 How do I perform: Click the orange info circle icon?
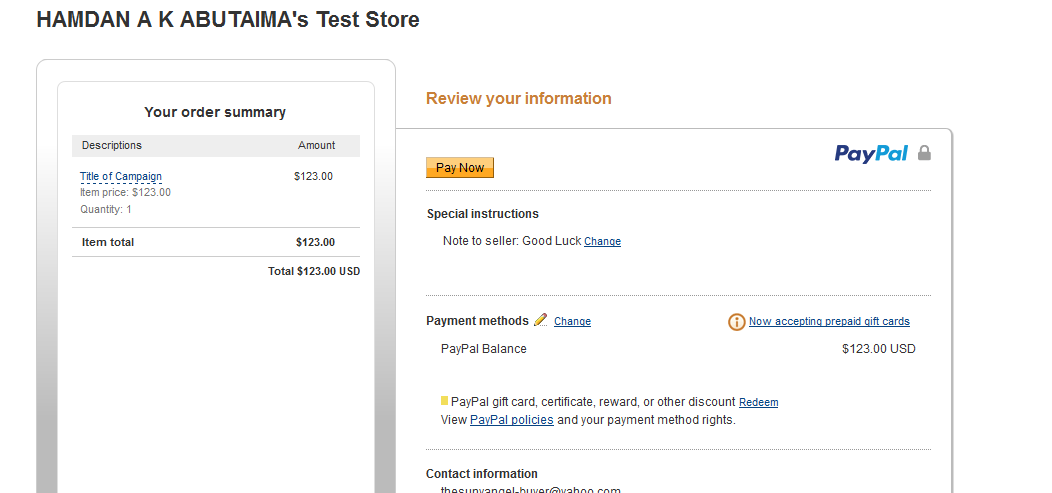point(737,322)
